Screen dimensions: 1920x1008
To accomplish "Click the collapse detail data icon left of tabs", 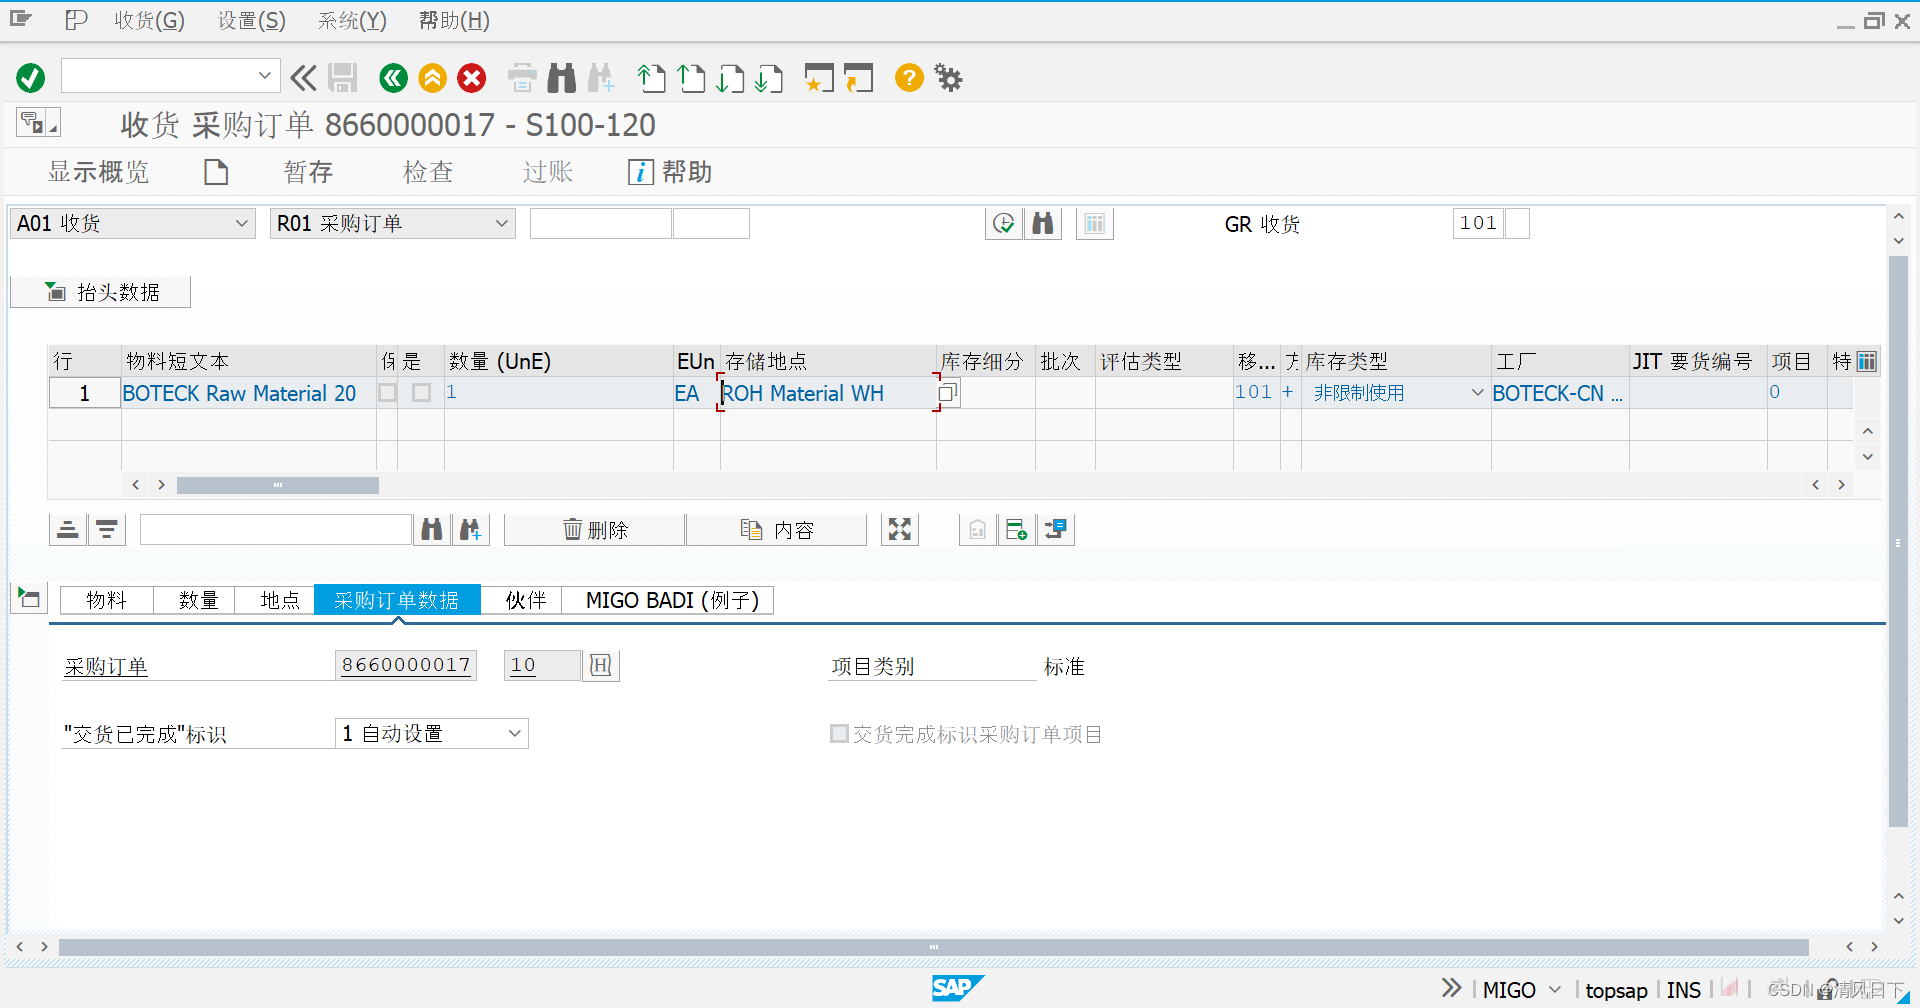I will tap(29, 599).
